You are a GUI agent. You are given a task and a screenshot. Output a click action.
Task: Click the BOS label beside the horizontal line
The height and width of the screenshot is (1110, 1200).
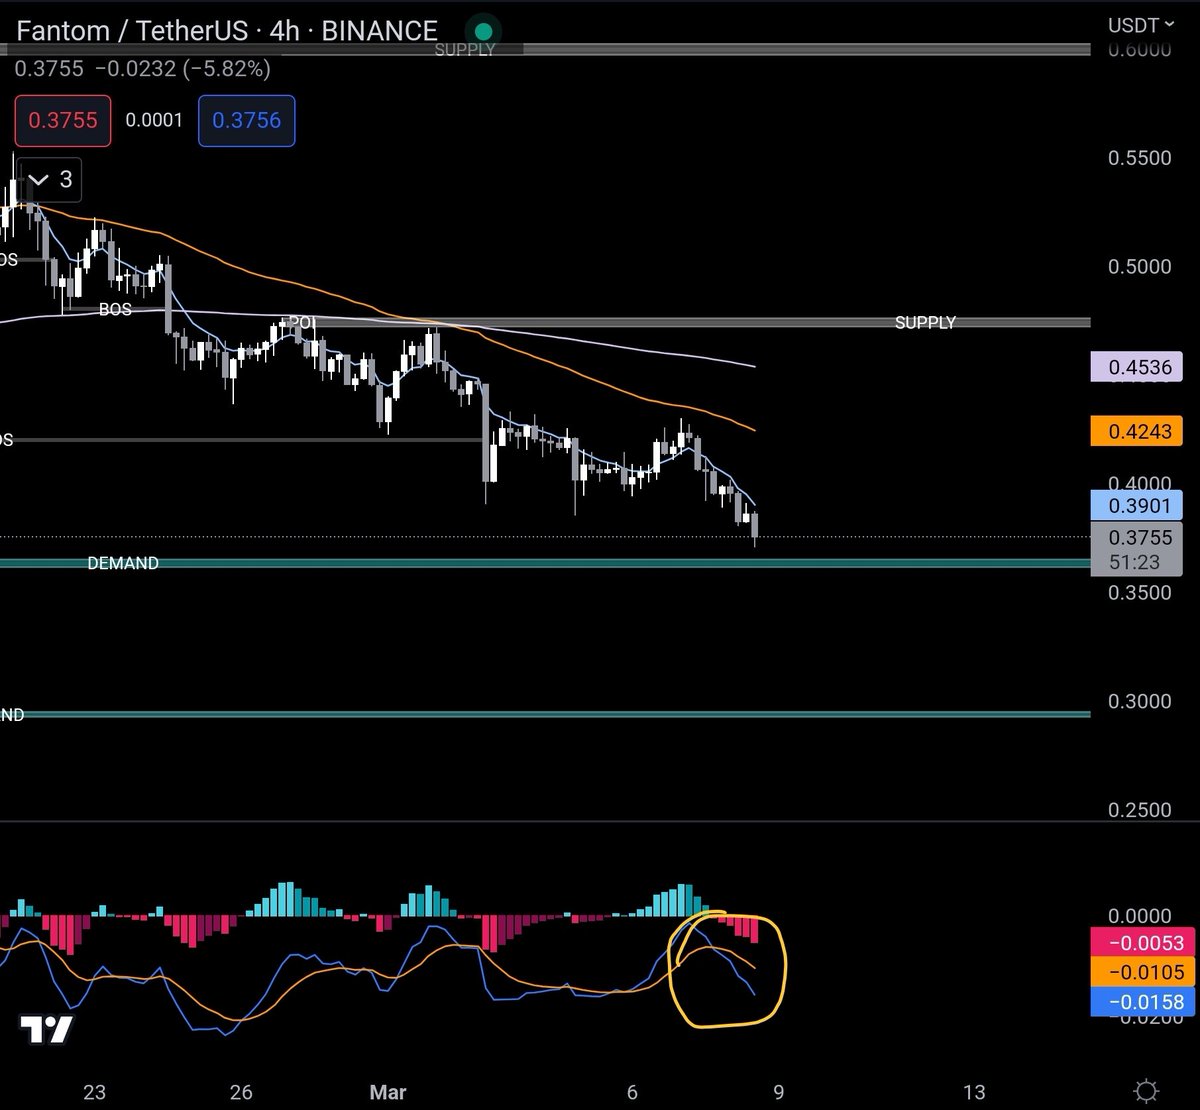click(115, 309)
